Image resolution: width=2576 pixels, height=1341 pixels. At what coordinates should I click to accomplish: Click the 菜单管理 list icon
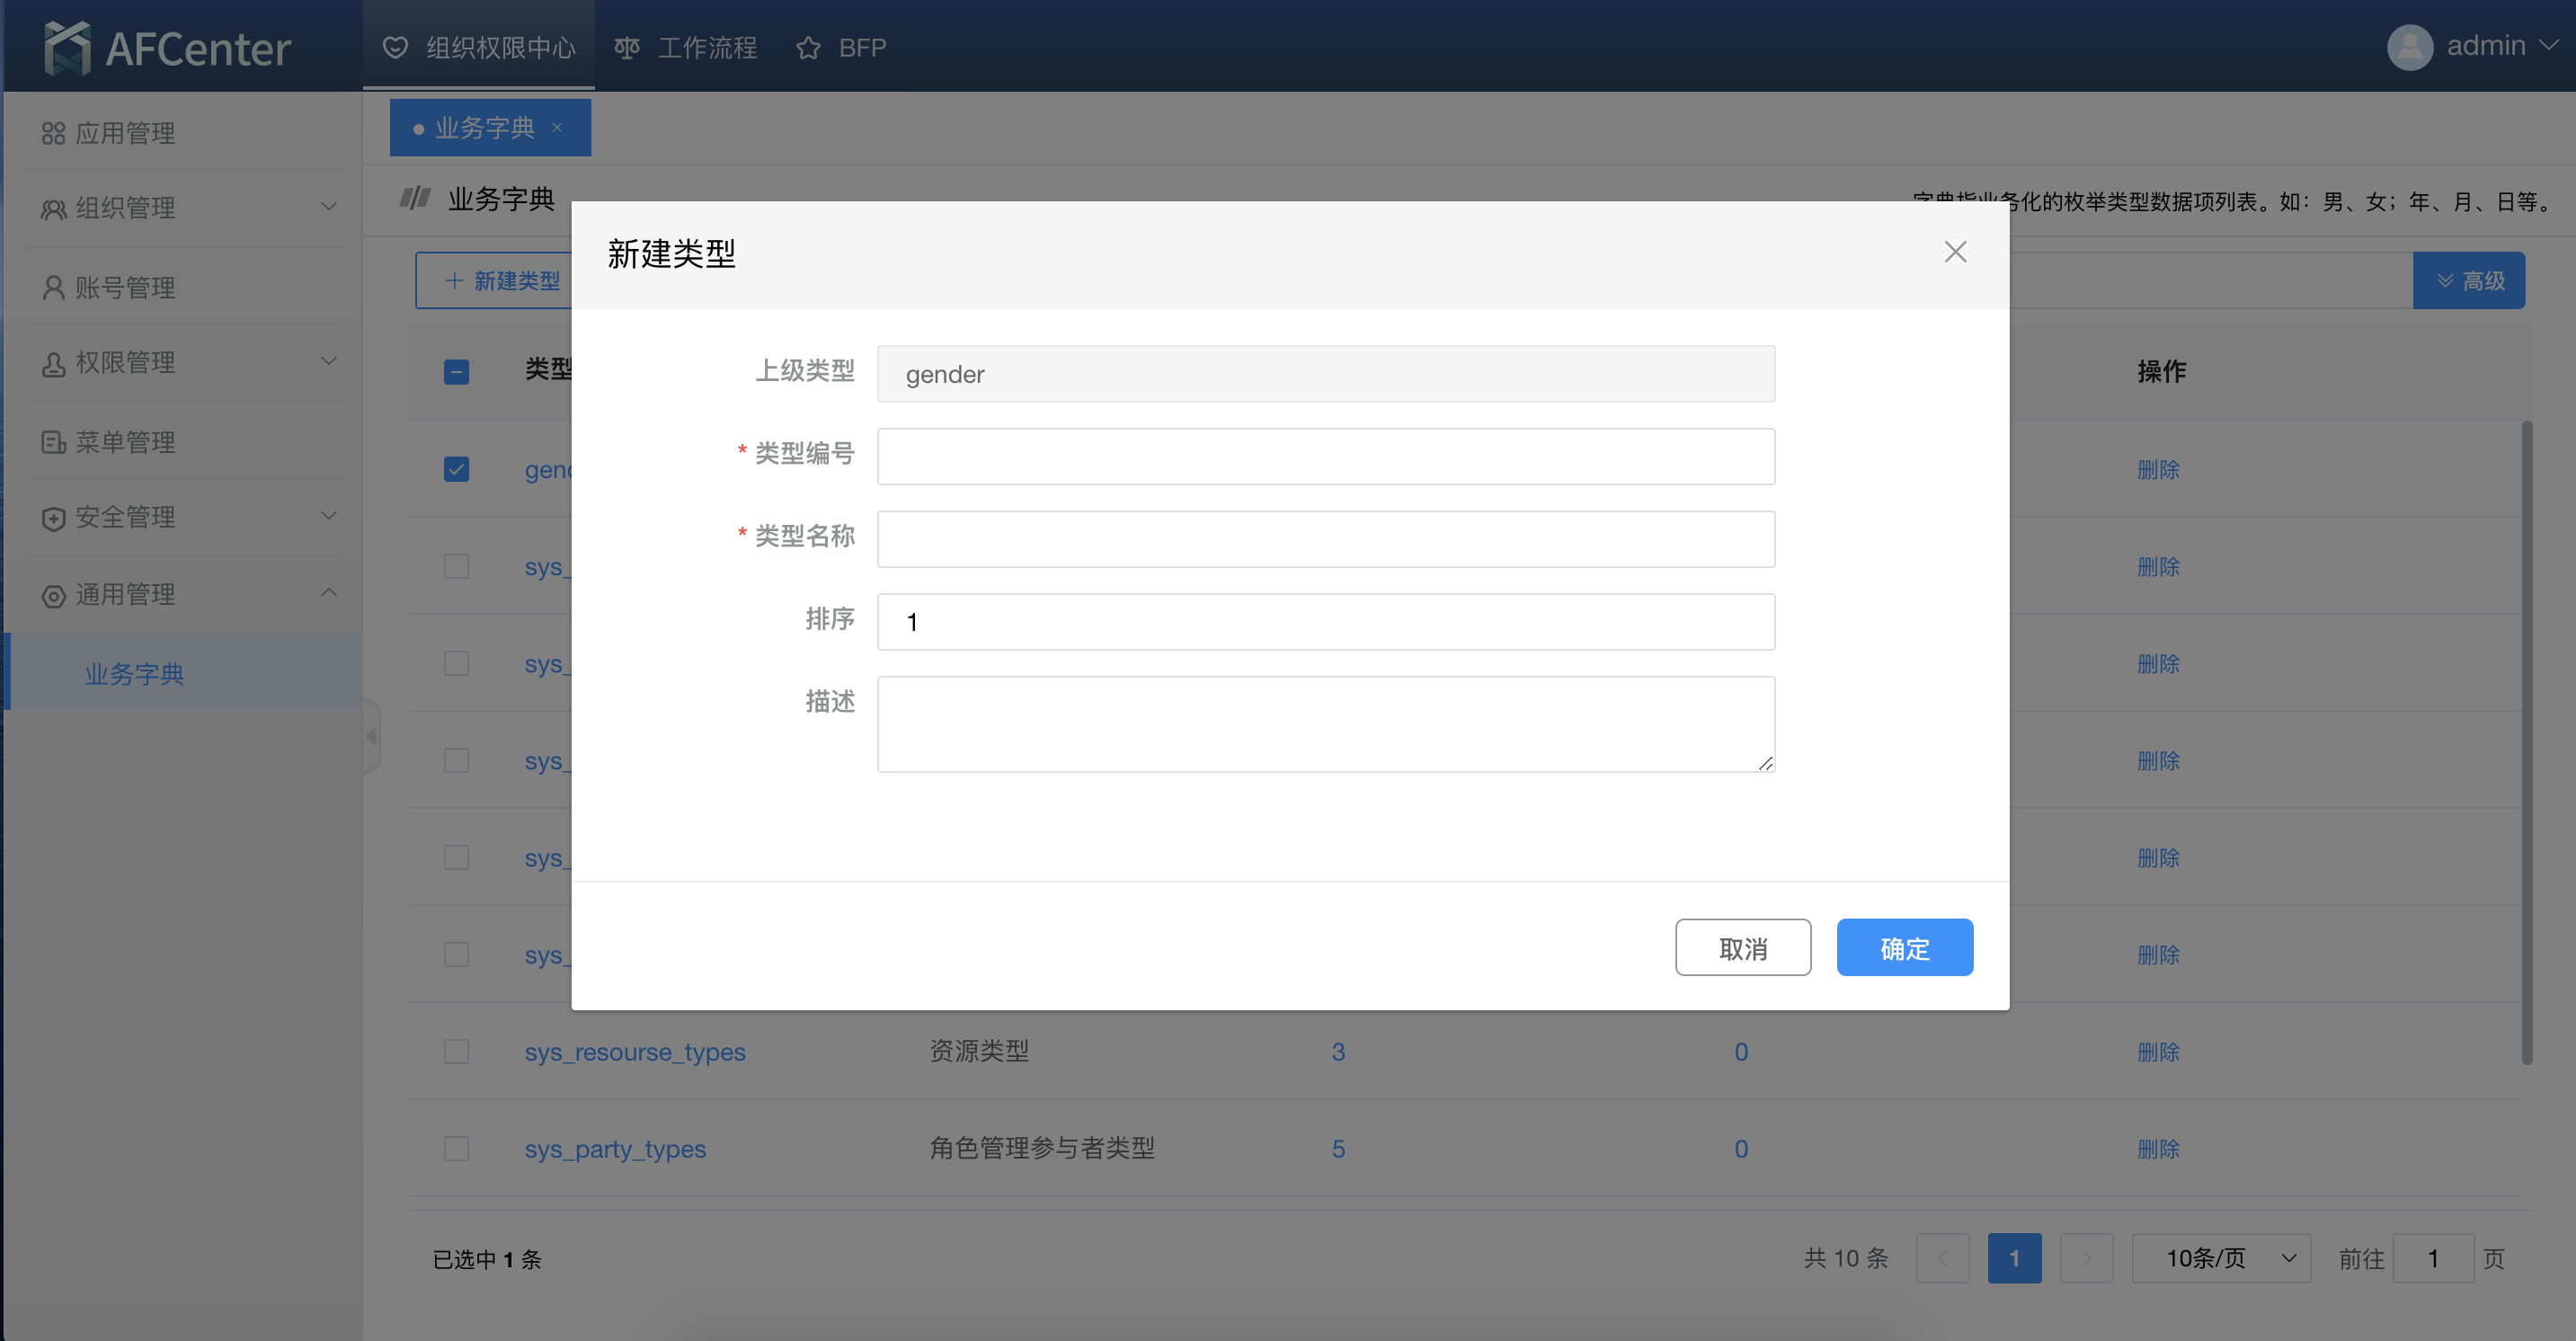53,442
